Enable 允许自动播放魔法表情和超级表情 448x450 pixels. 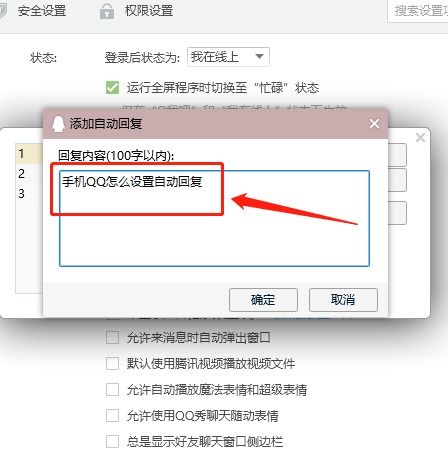click(112, 389)
